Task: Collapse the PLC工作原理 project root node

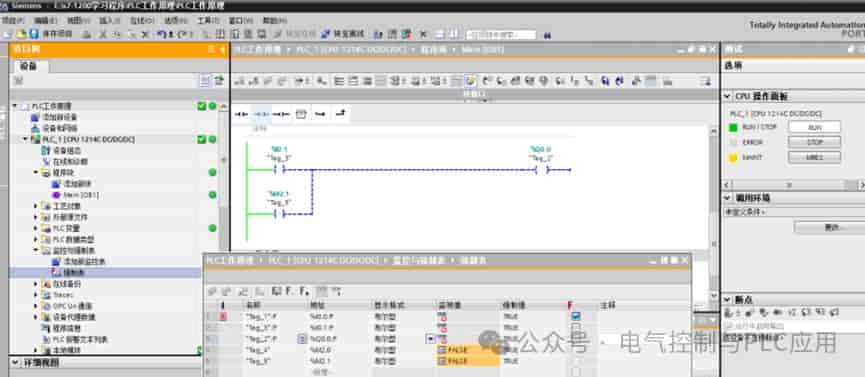Action: [15, 105]
